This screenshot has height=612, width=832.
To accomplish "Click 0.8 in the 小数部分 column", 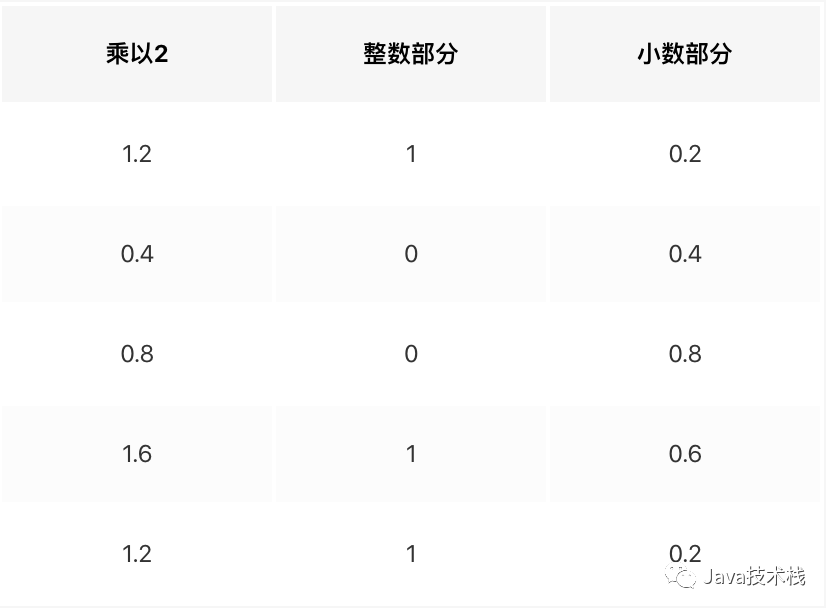I will pos(685,354).
